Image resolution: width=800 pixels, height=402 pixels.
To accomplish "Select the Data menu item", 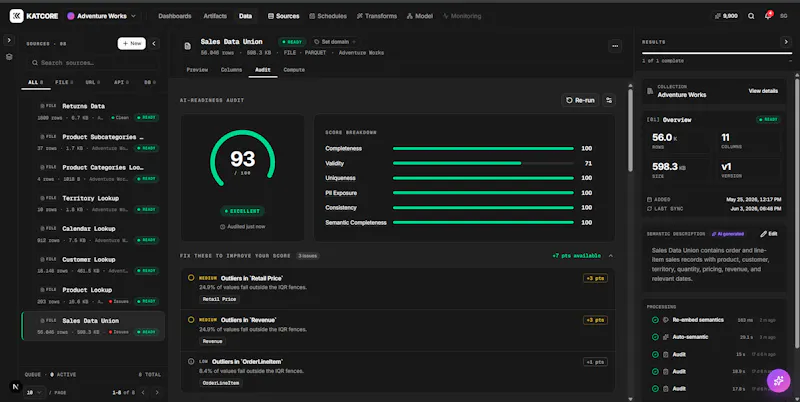I will 245,16.
